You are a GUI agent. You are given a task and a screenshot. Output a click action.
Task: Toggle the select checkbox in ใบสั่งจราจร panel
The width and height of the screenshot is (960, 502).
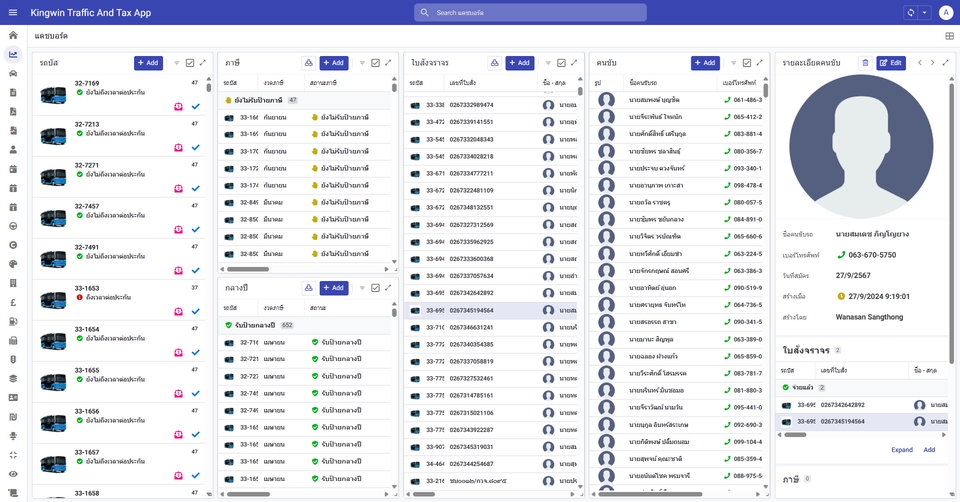click(x=561, y=63)
